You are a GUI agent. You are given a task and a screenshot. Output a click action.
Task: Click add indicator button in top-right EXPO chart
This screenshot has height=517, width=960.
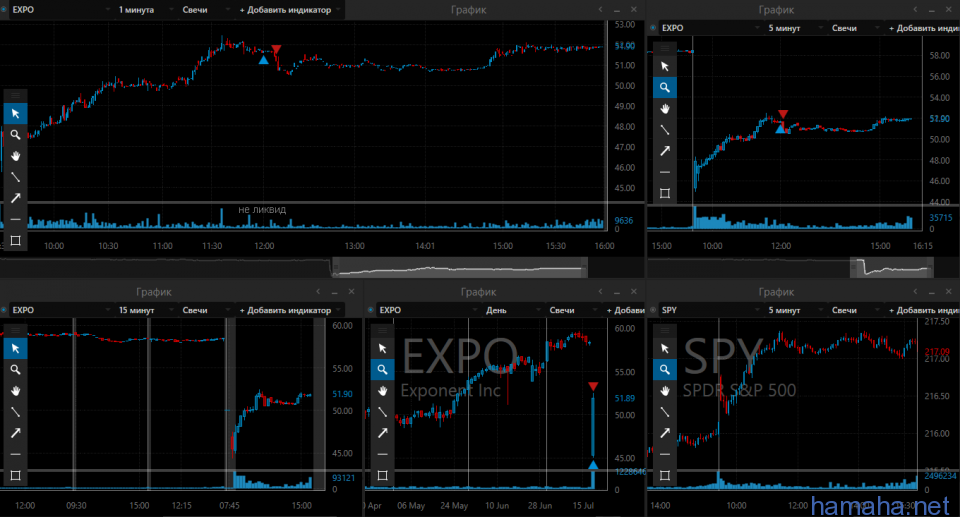point(923,28)
